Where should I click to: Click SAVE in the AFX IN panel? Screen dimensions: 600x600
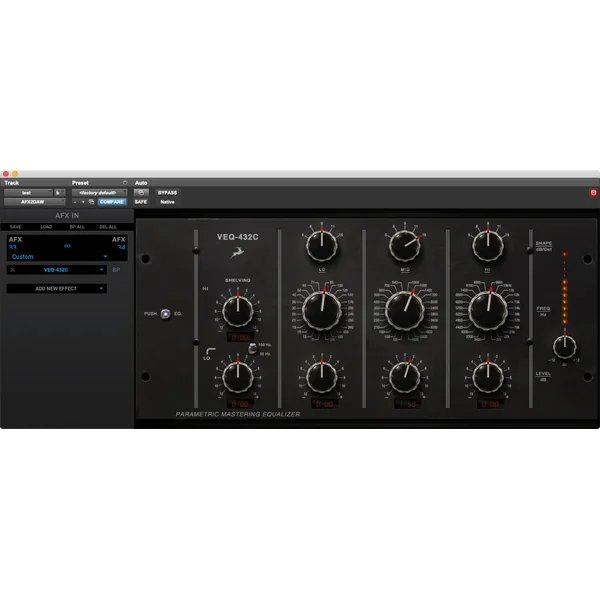[x=15, y=227]
